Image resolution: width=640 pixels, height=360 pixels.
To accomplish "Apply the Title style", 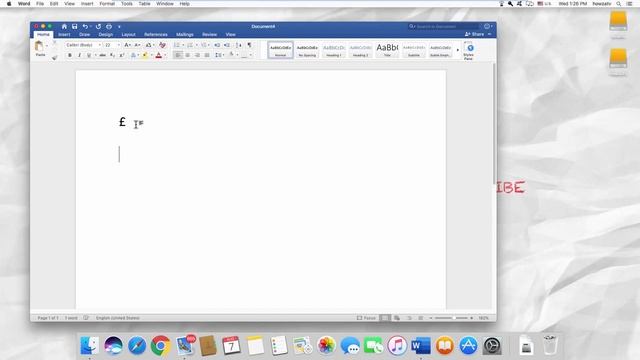I will (387, 50).
